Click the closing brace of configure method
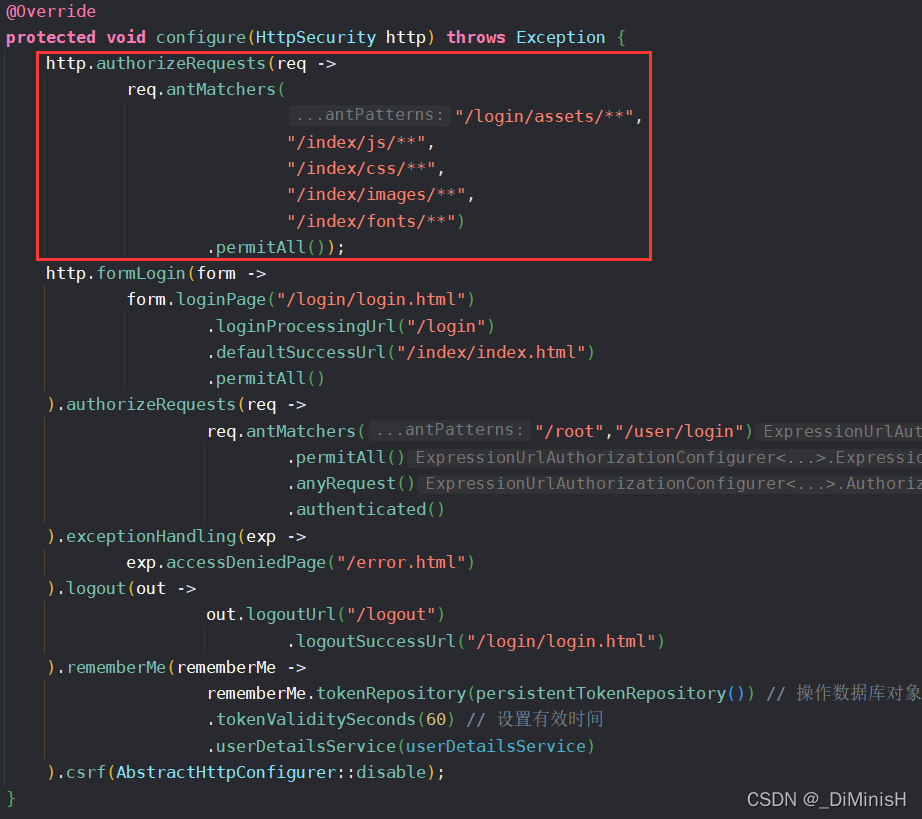922x819 pixels. [x=11, y=799]
